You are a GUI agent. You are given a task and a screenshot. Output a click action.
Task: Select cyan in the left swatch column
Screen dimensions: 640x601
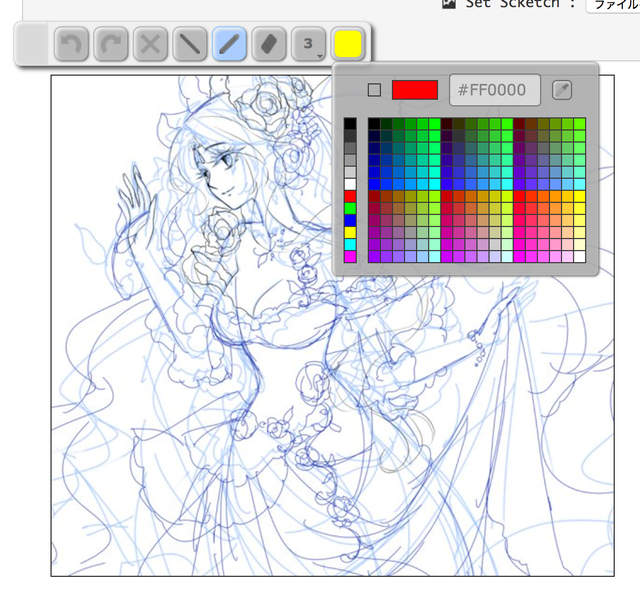click(350, 244)
